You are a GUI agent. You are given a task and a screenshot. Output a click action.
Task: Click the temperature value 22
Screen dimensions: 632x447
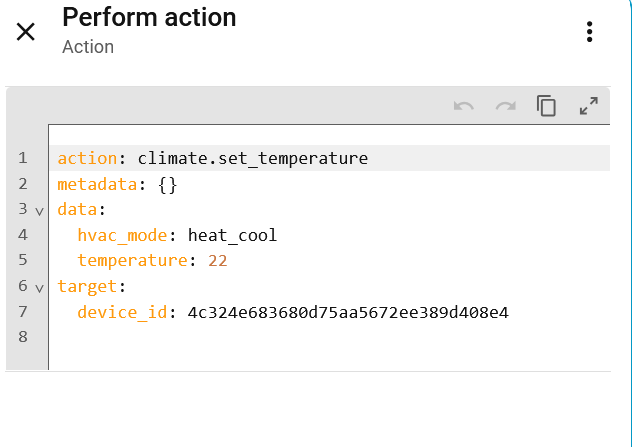218,262
